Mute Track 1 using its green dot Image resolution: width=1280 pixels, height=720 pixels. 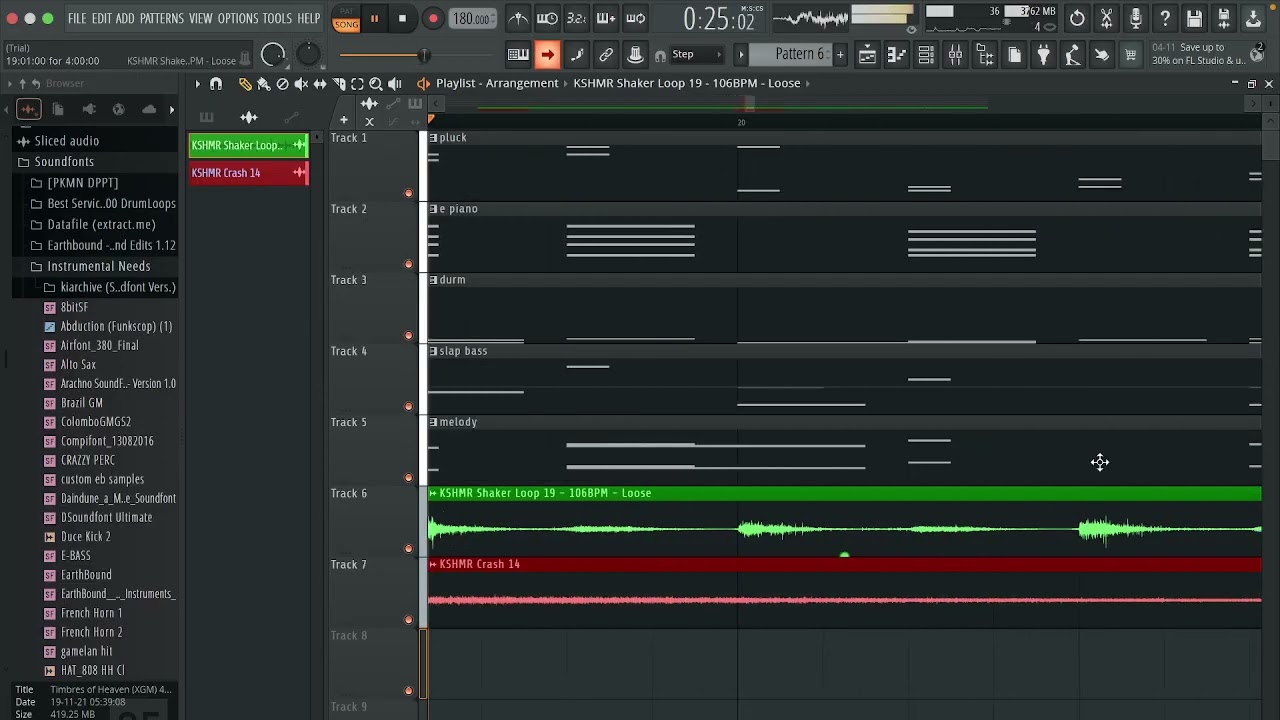click(408, 193)
